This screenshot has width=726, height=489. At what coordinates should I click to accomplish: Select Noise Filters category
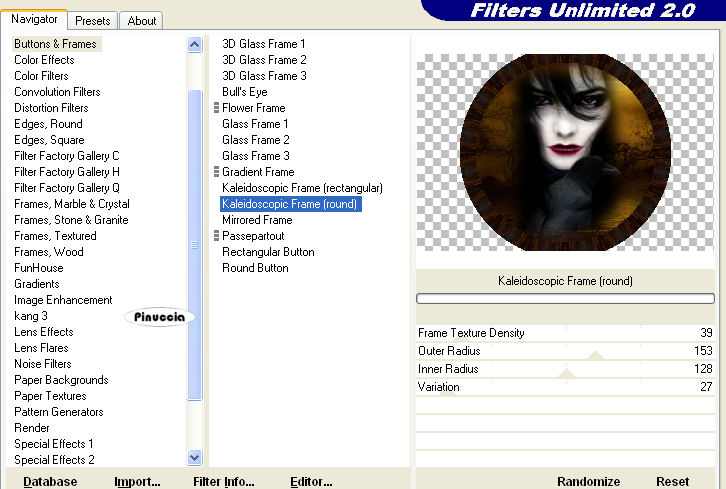[x=43, y=364]
